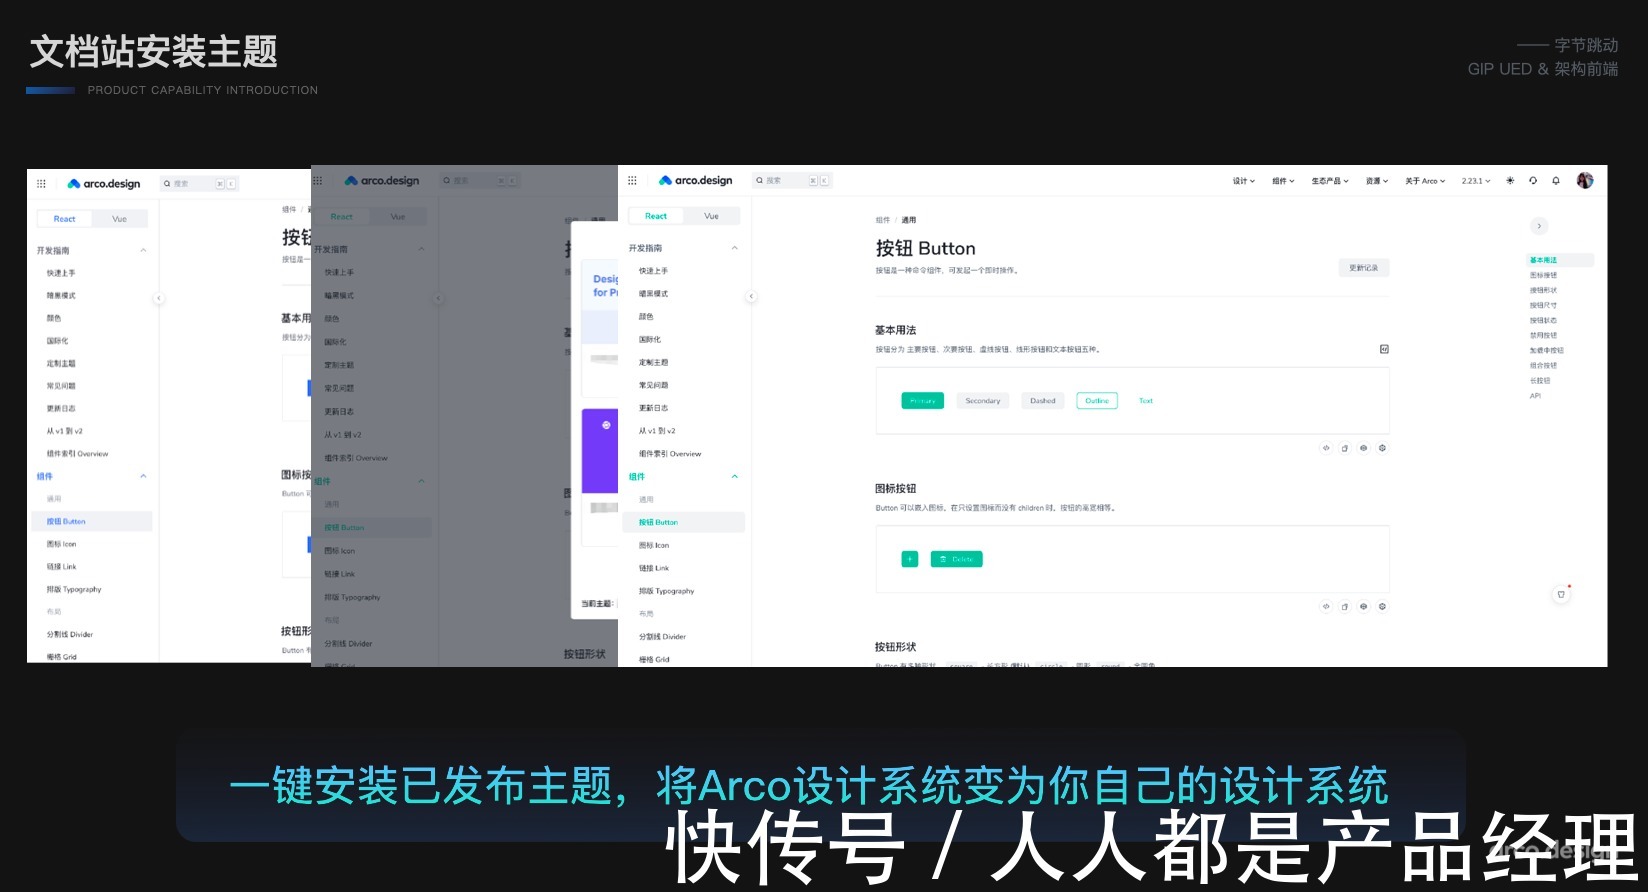Switch to Vue in left screenshot
This screenshot has width=1648, height=892.
click(119, 219)
